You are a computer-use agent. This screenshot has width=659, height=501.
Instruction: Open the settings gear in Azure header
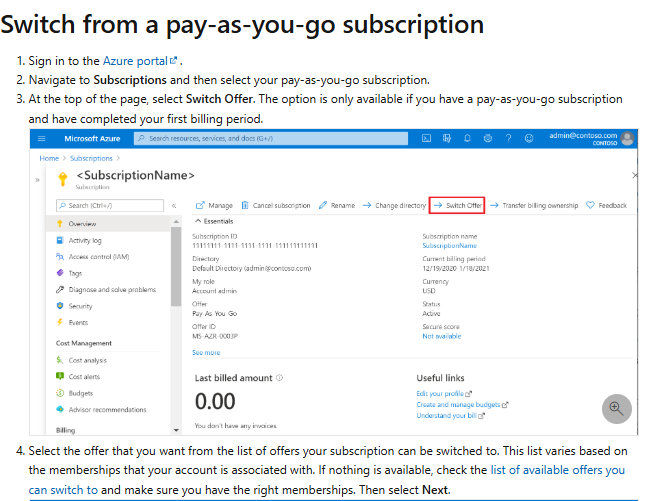click(x=488, y=138)
